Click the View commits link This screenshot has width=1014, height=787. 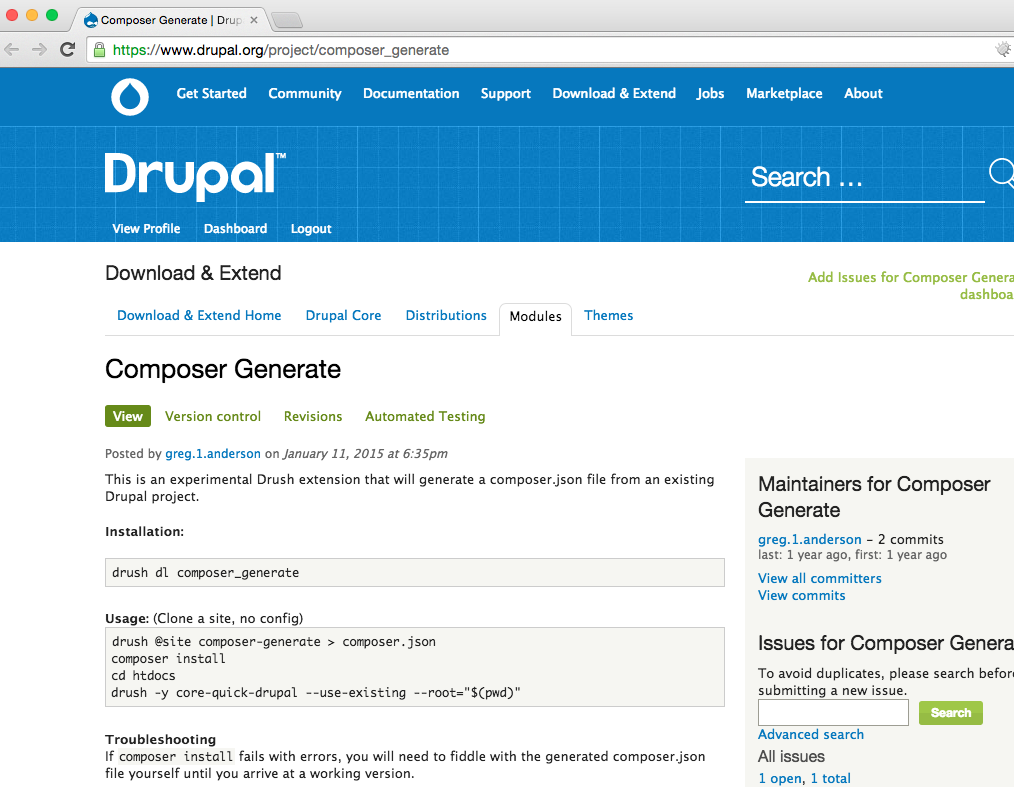(x=801, y=596)
